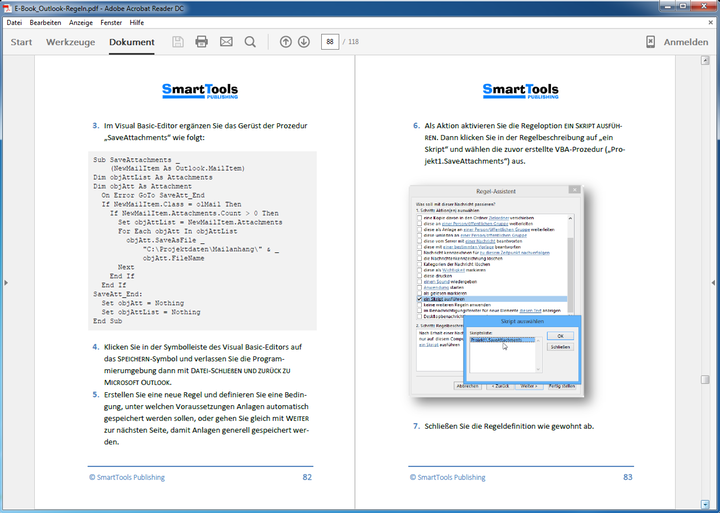This screenshot has width=720, height=513.
Task: Switch to the Werkzeuge tab
Action: point(71,42)
